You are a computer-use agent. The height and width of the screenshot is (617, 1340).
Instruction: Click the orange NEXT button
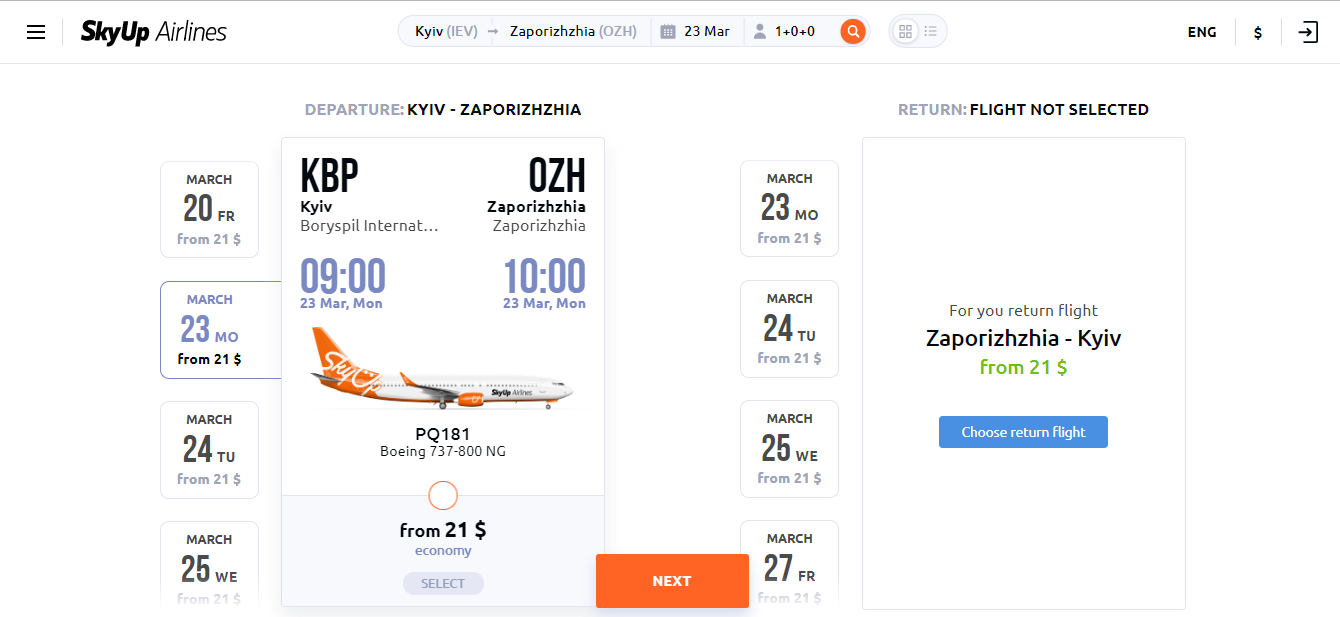pos(672,581)
